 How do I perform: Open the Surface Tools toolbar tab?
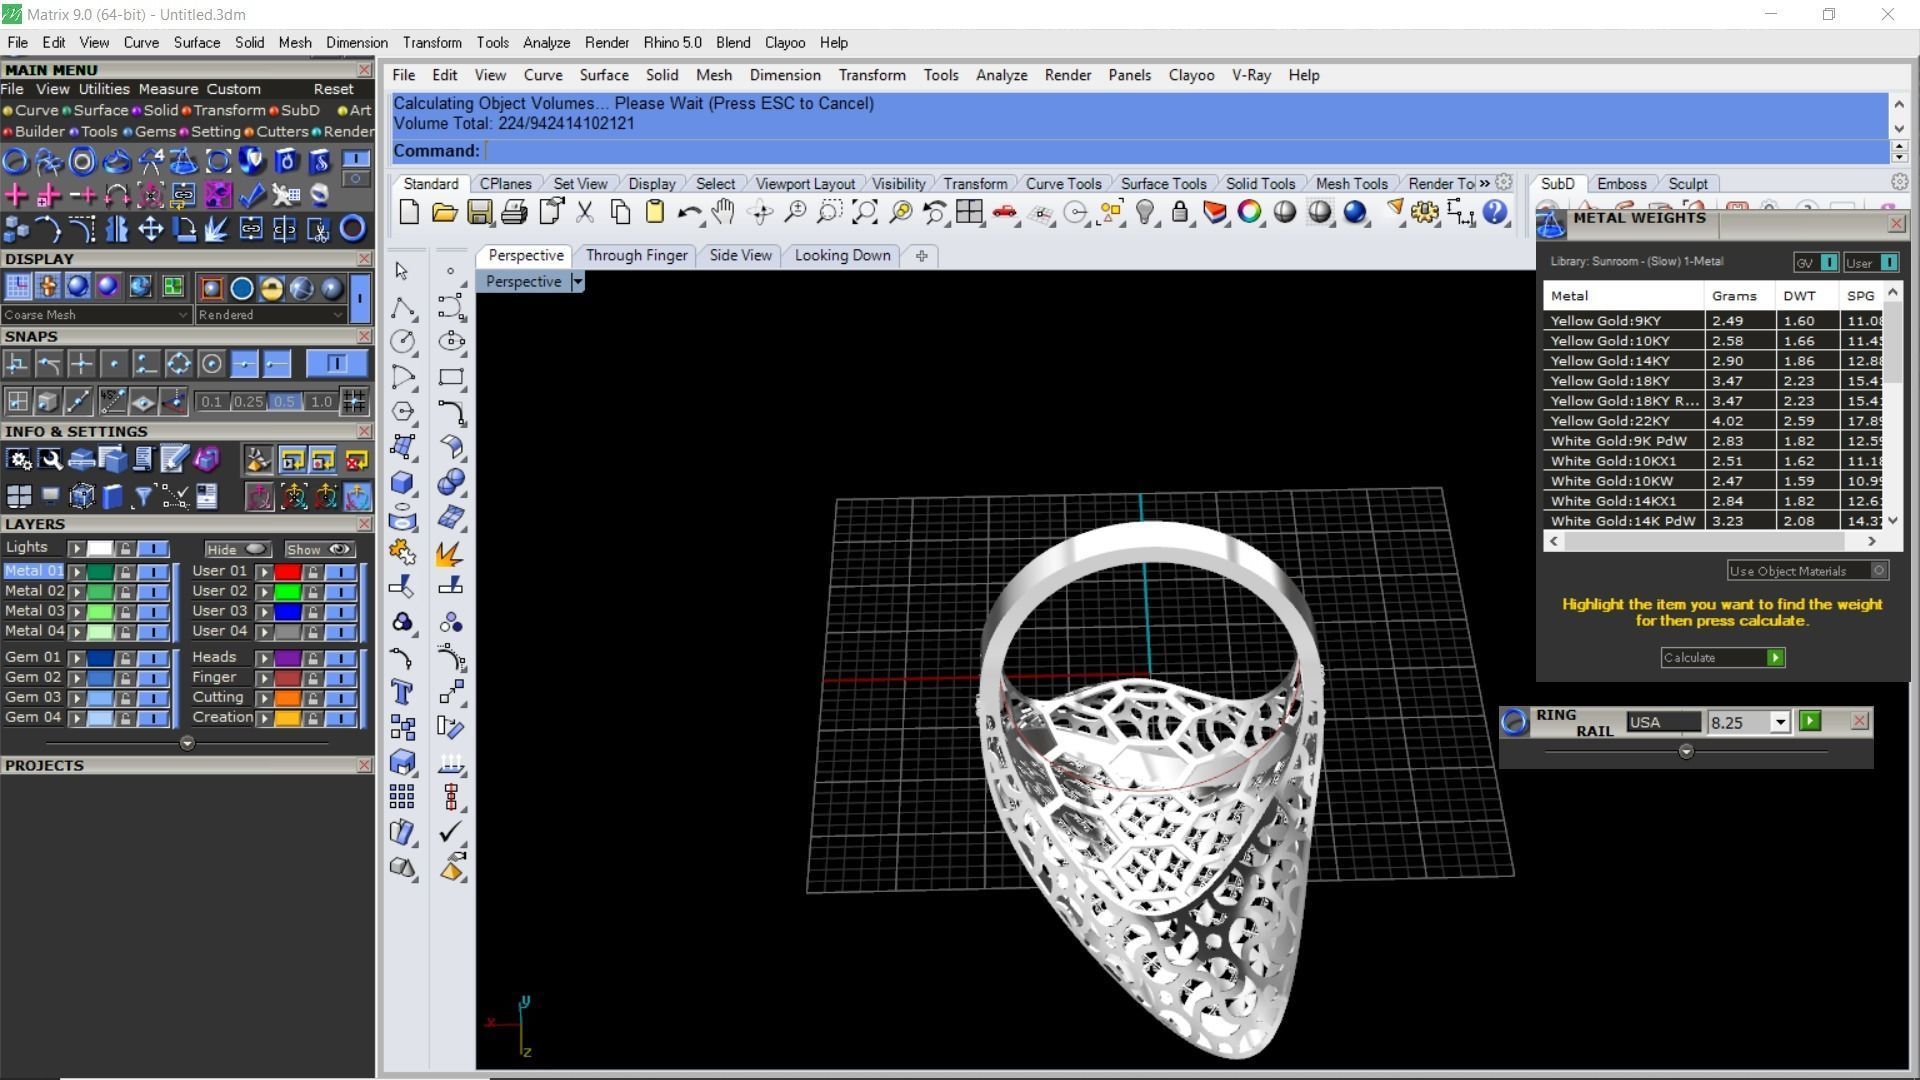(1162, 184)
